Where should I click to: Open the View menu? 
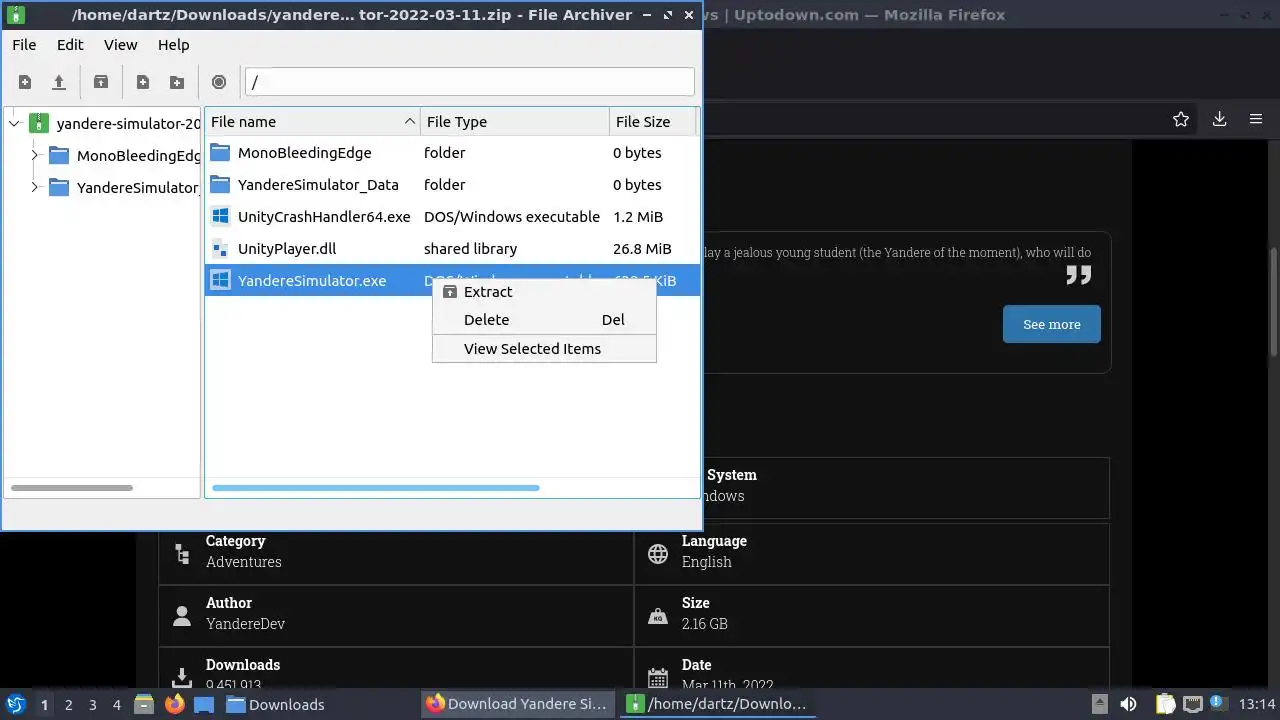(121, 45)
